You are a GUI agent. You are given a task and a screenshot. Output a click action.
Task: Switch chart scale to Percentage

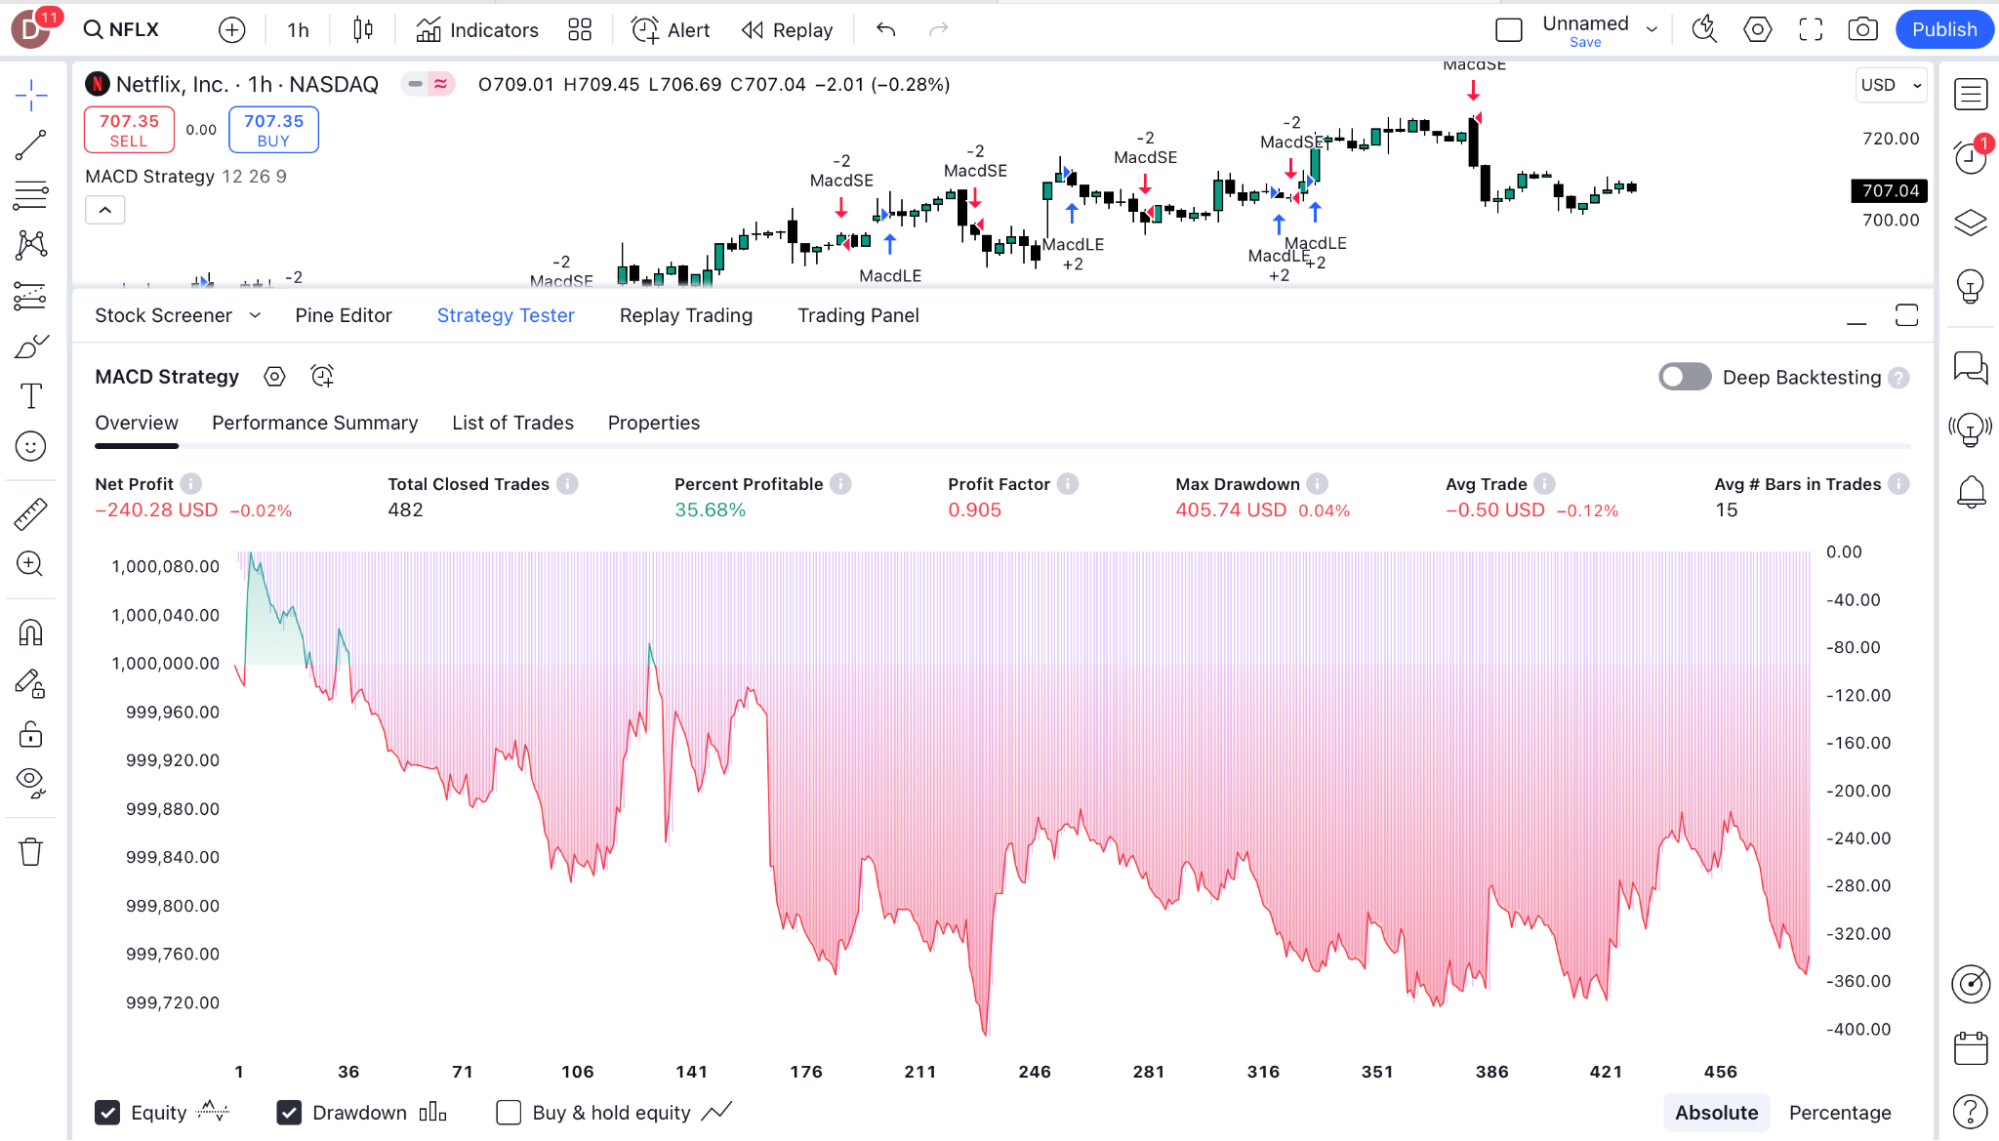pyautogui.click(x=1839, y=1113)
